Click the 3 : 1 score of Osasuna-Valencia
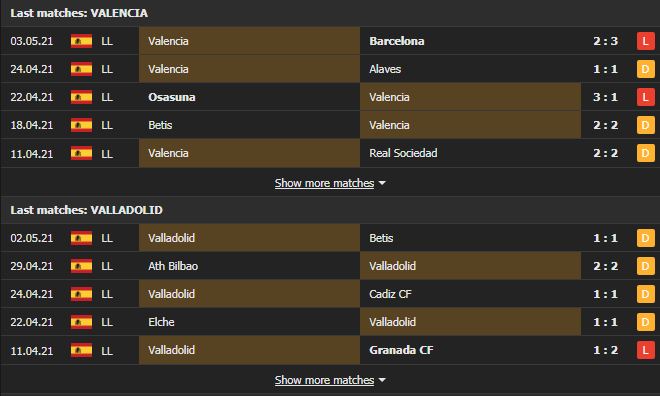Screen dimensions: 660x396 point(605,97)
